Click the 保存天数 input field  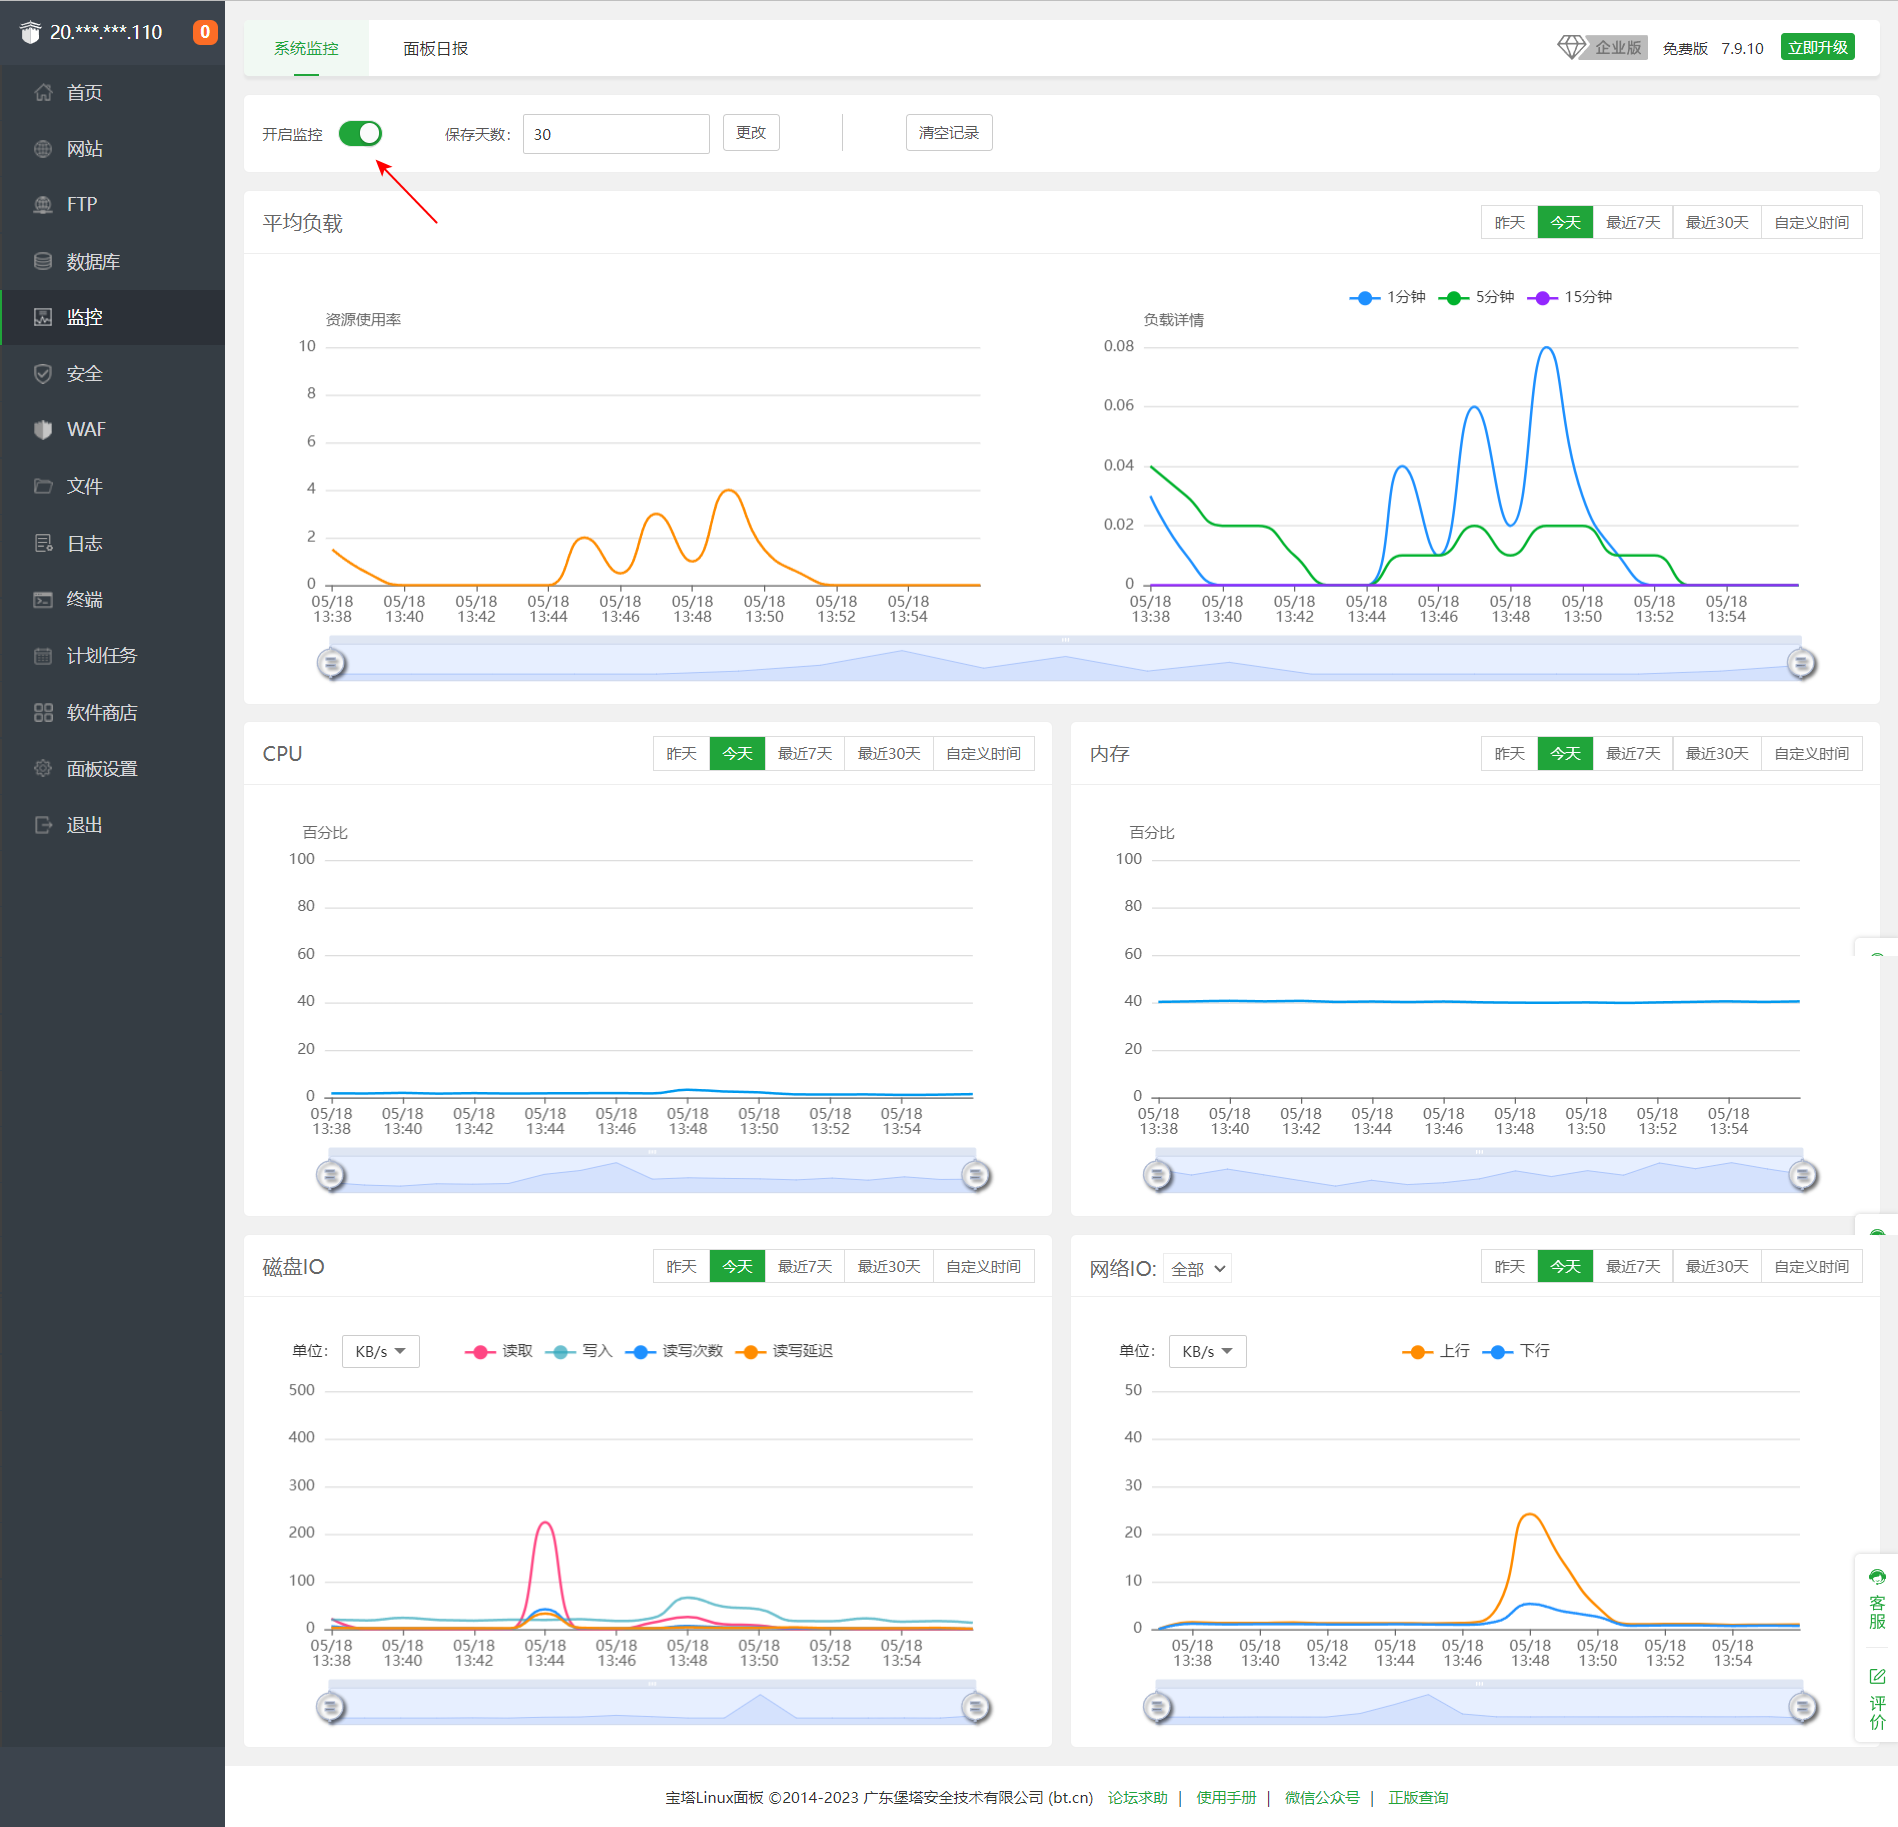(x=616, y=134)
